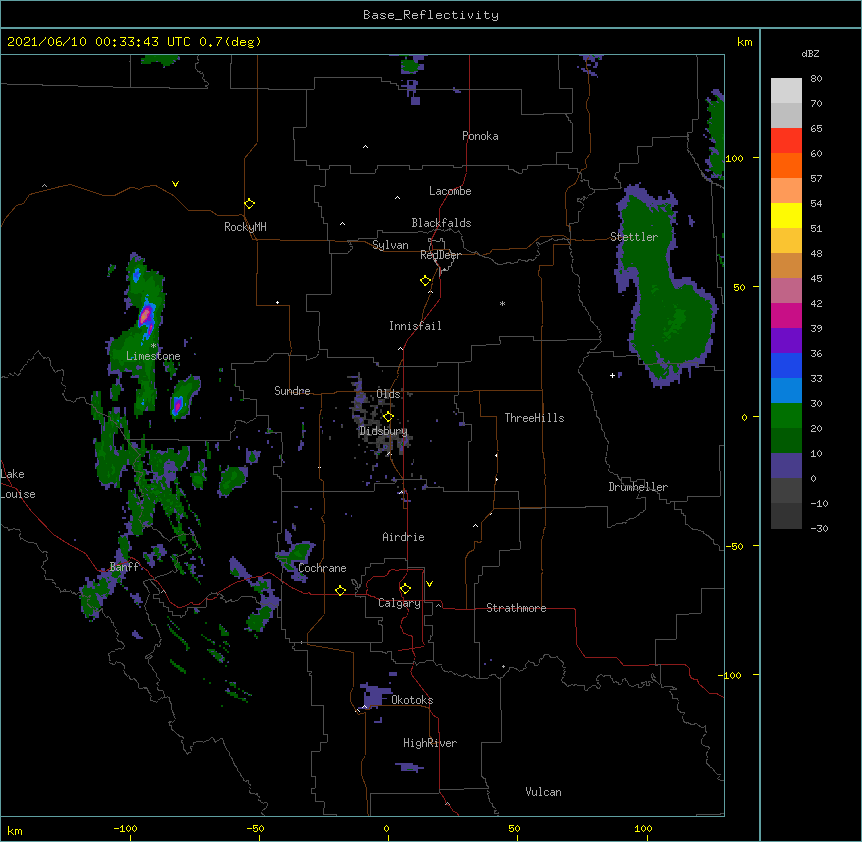Select the yellow diamond marker south of RedDeer
Screen dimensions: 862x842
pos(426,281)
